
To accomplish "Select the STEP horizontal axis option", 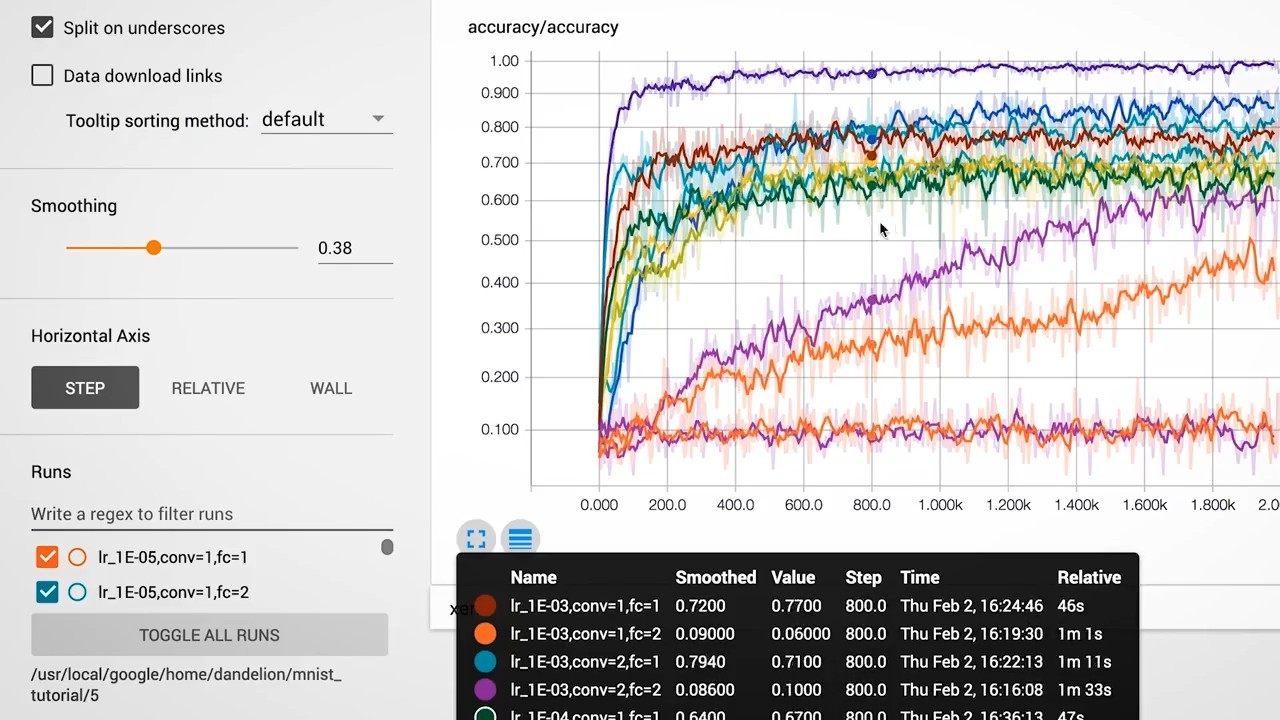I will 85,388.
